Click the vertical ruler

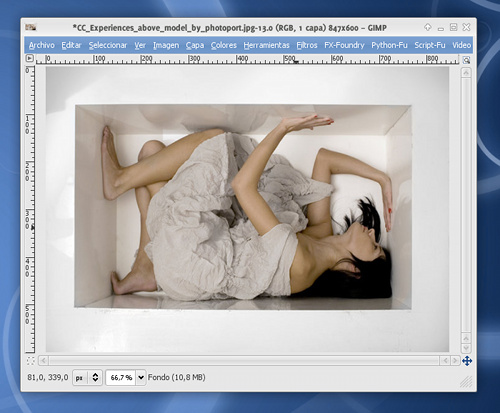30,209
